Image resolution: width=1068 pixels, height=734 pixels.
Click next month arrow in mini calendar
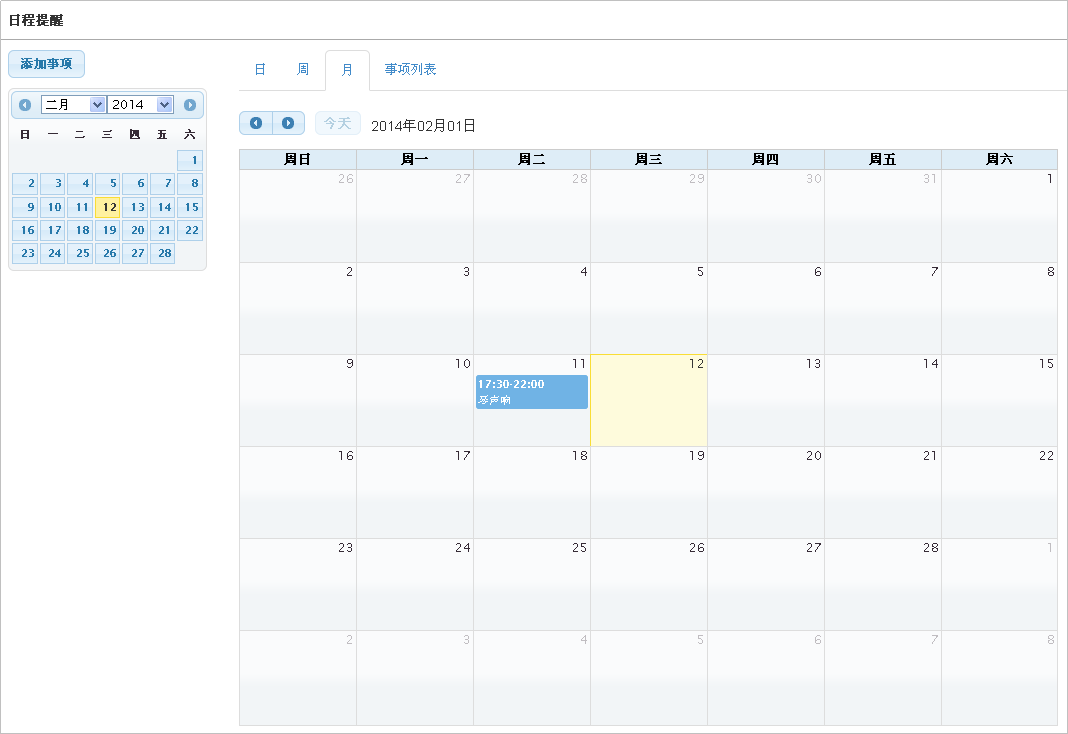pos(190,105)
